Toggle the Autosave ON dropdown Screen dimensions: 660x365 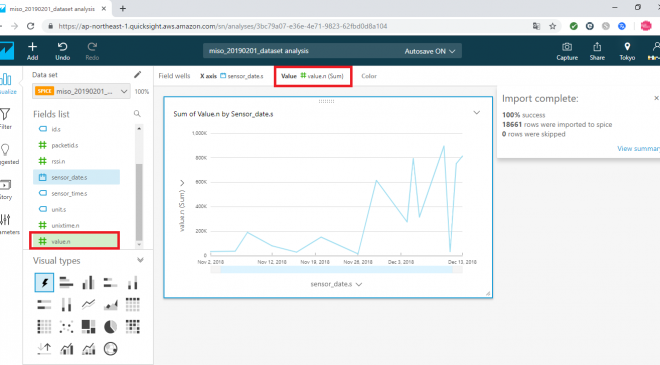[x=430, y=51]
